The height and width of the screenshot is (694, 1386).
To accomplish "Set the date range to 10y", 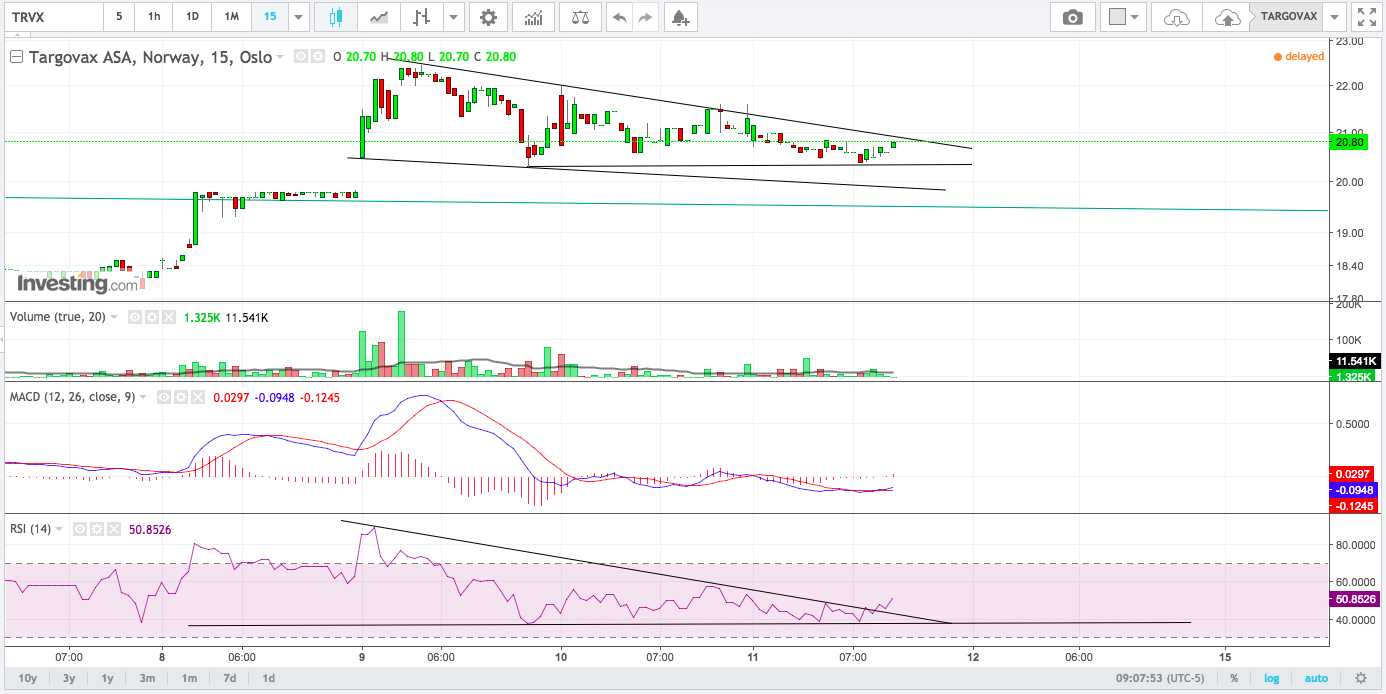I will (28, 678).
